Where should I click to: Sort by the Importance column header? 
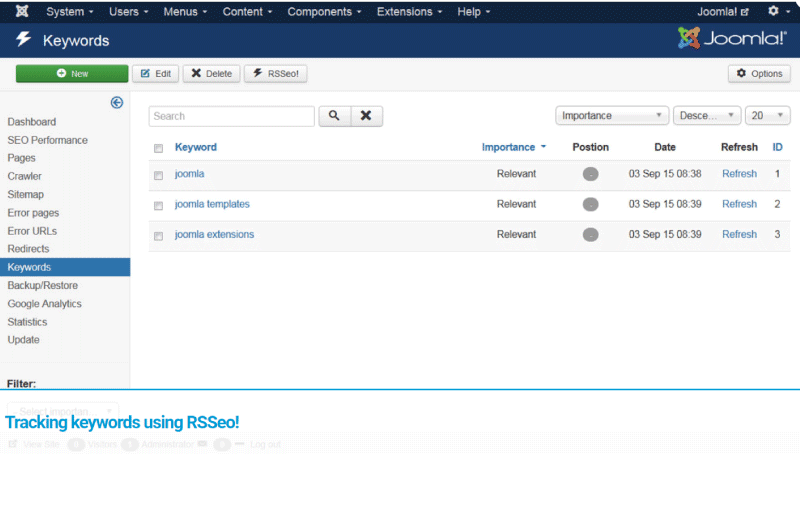(513, 147)
